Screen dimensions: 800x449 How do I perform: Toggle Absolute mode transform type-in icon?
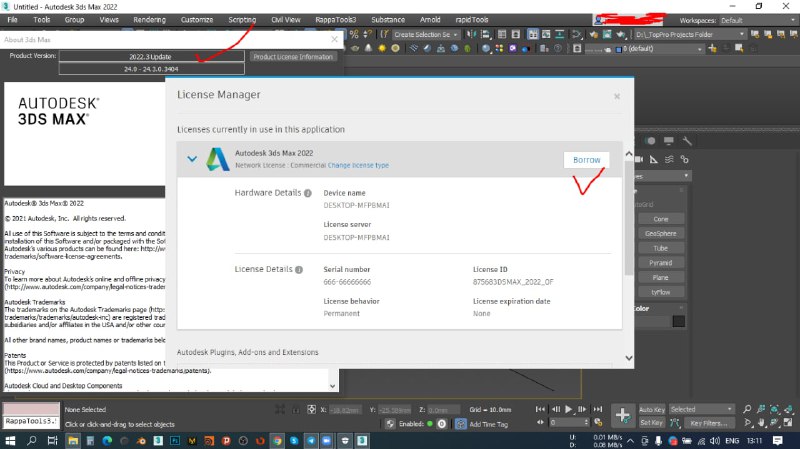(x=311, y=409)
